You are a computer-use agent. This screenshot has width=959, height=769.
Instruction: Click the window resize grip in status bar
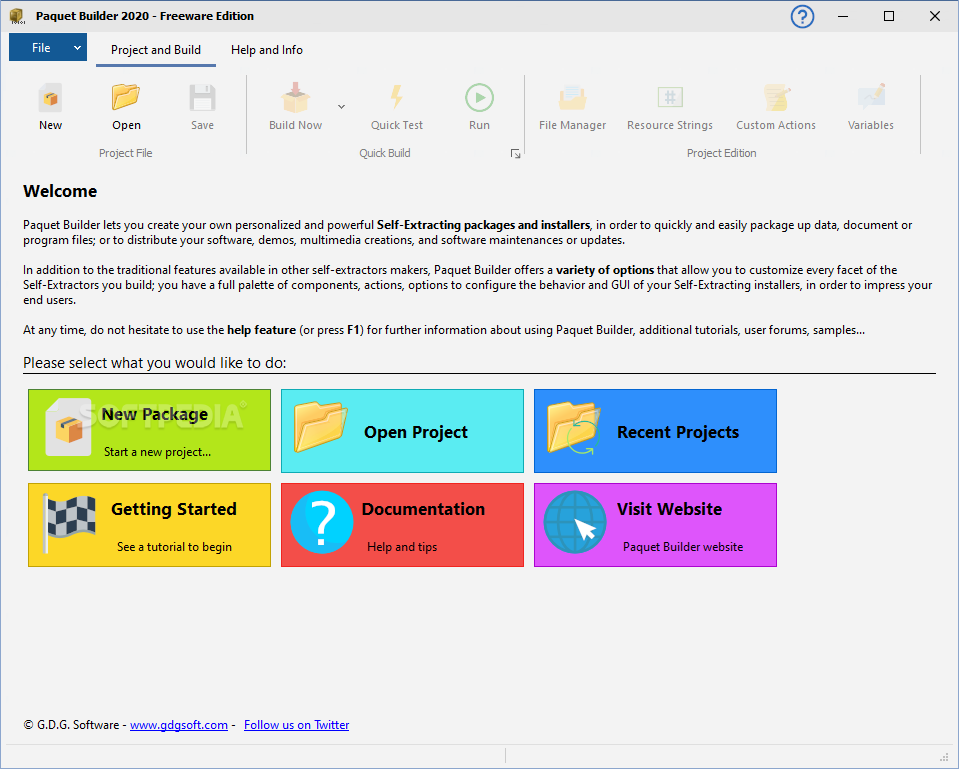[944, 757]
